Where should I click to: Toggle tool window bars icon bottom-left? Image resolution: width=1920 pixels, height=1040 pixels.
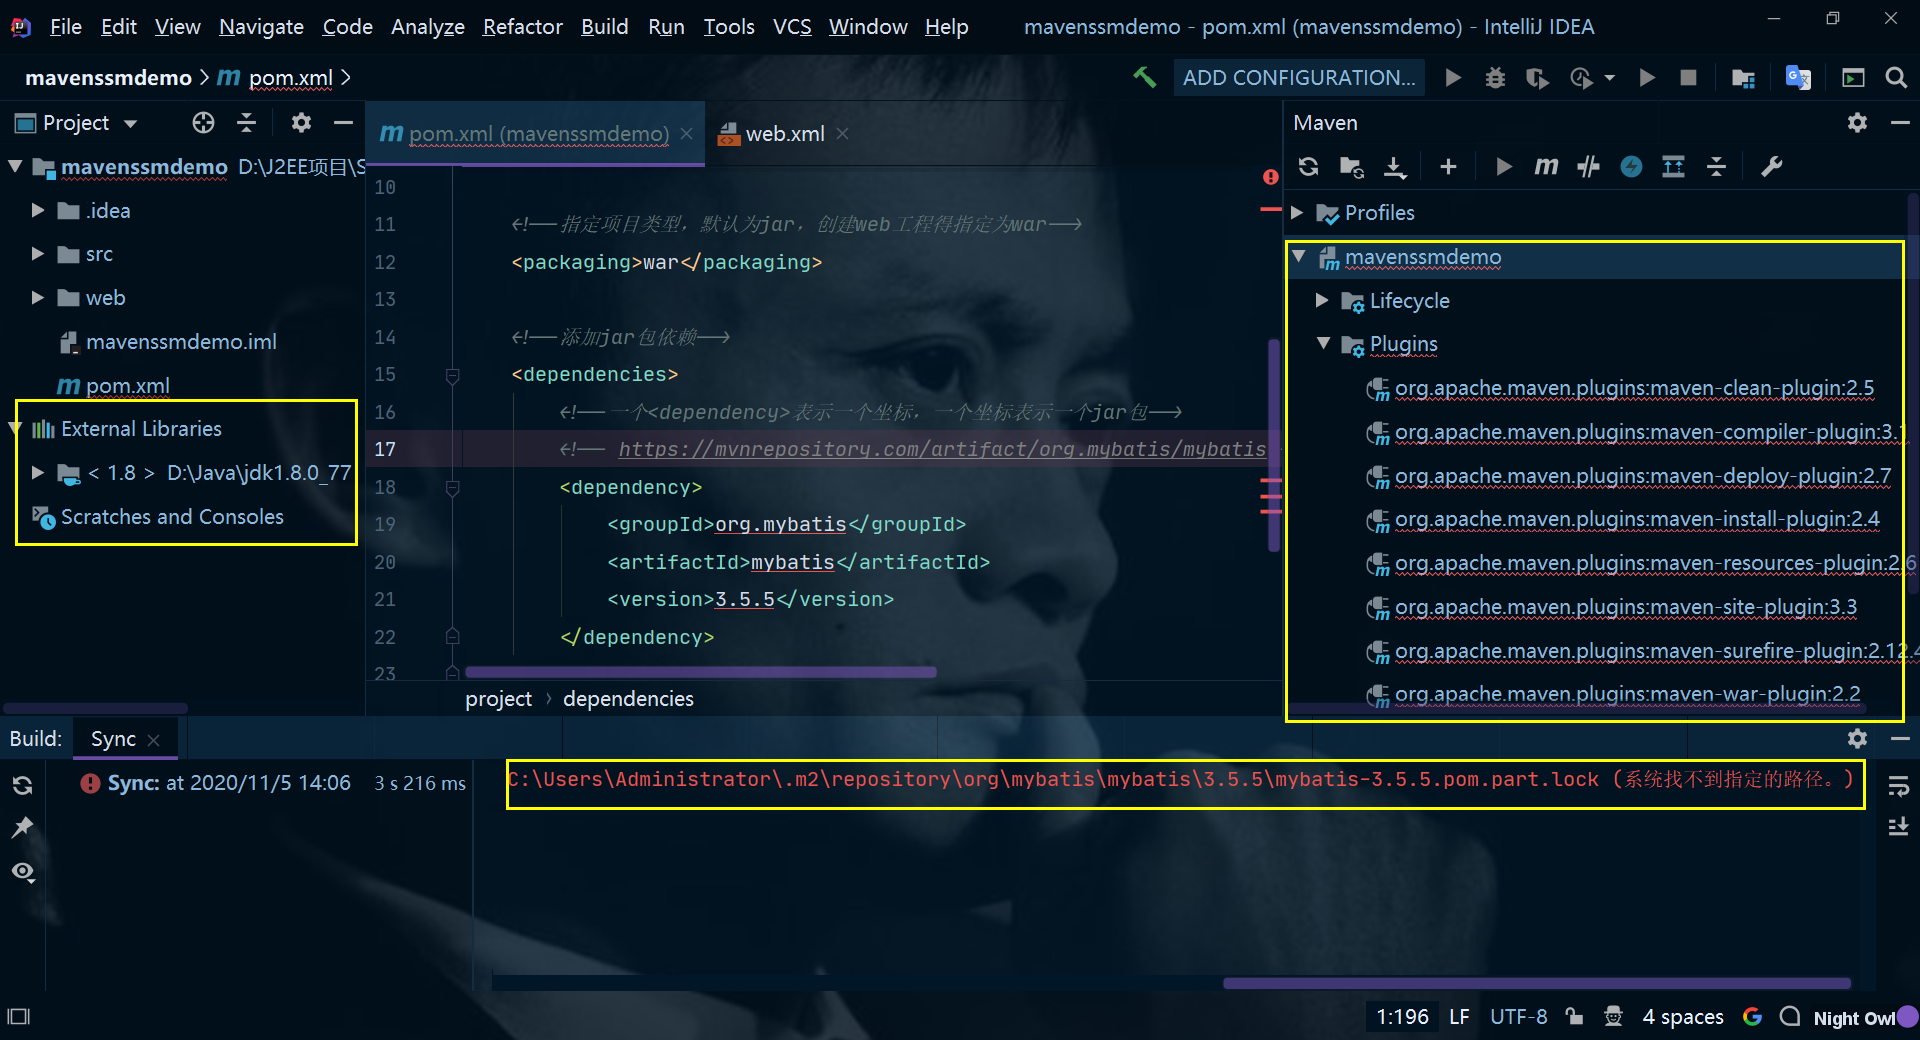coord(19,1017)
